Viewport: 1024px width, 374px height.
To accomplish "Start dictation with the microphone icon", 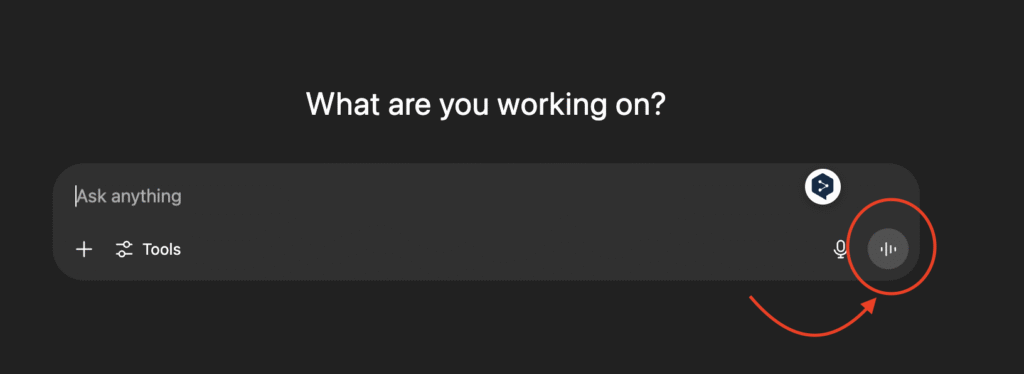I will tap(840, 249).
